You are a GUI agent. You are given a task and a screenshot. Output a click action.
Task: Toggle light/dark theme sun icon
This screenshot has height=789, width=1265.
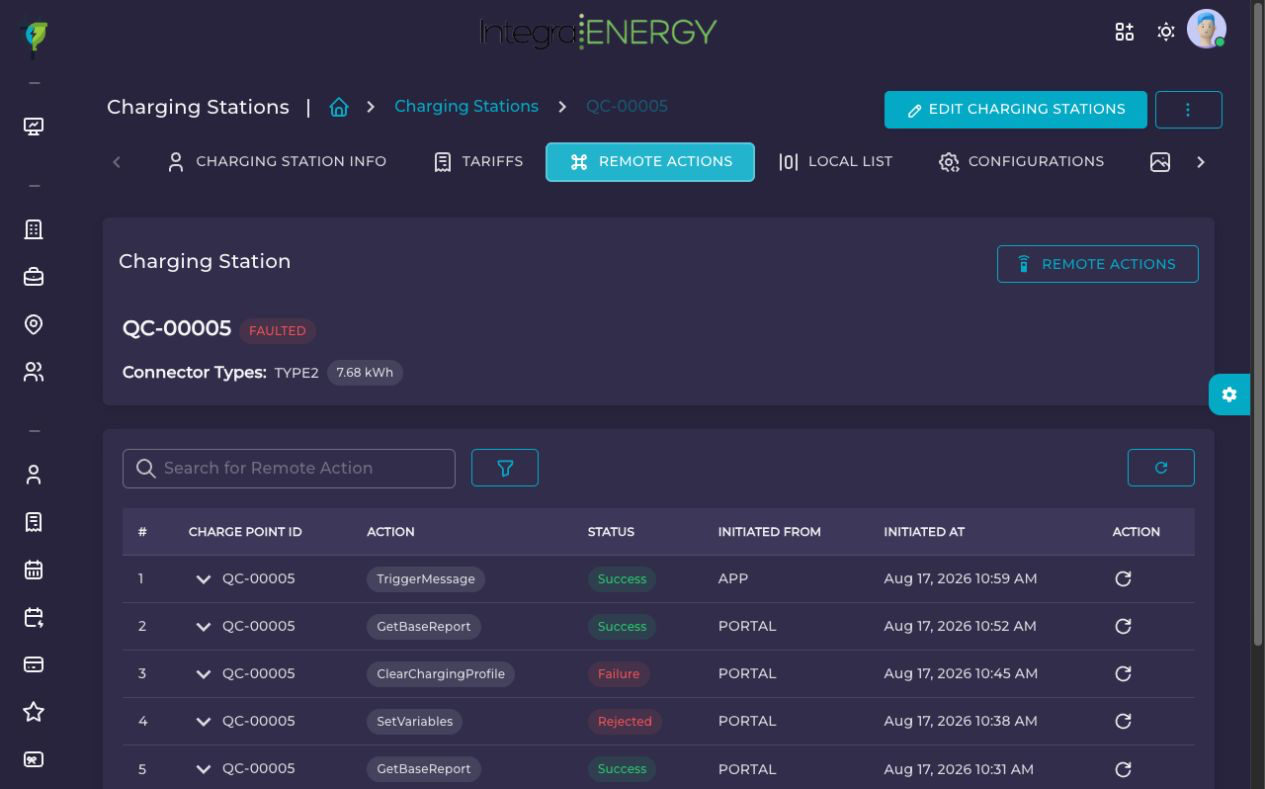pyautogui.click(x=1166, y=32)
